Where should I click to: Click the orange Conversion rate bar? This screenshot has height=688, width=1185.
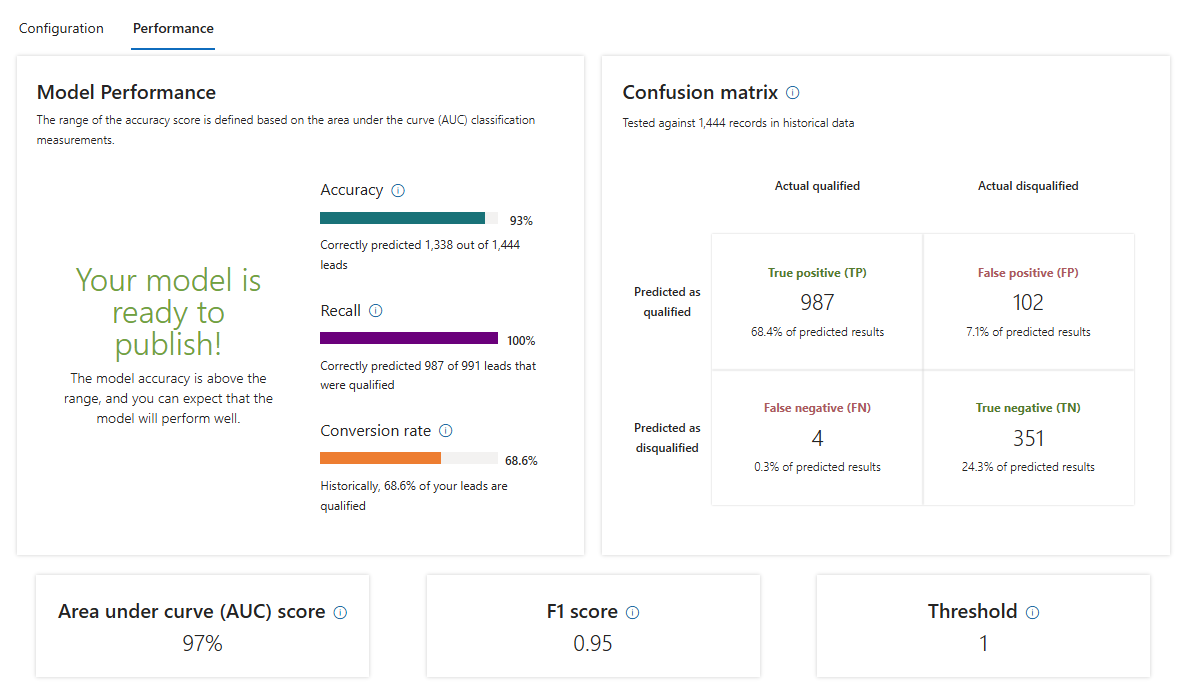(380, 458)
